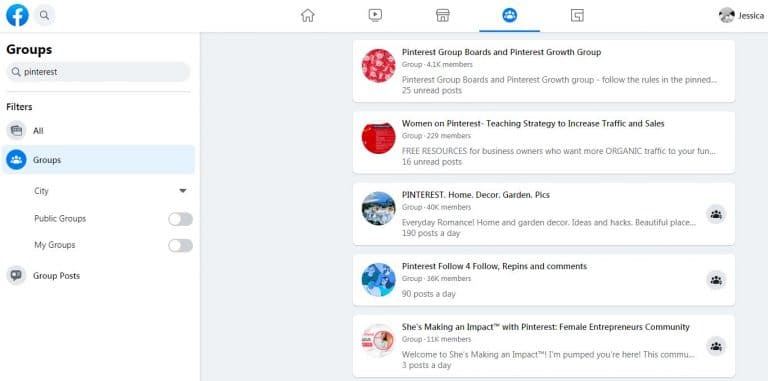Open Pinterest Group Boards and Pinterest Growth Group title

click(x=502, y=52)
